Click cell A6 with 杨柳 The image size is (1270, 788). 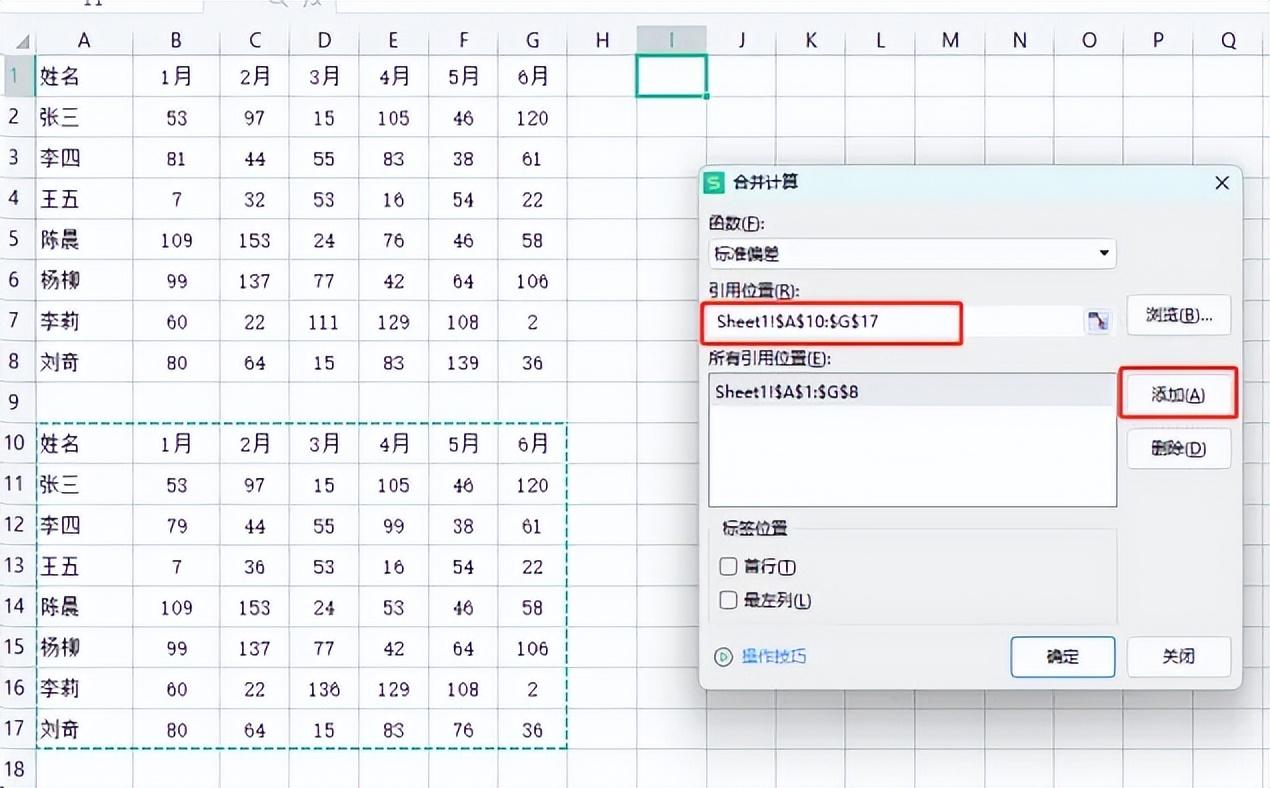pos(84,280)
